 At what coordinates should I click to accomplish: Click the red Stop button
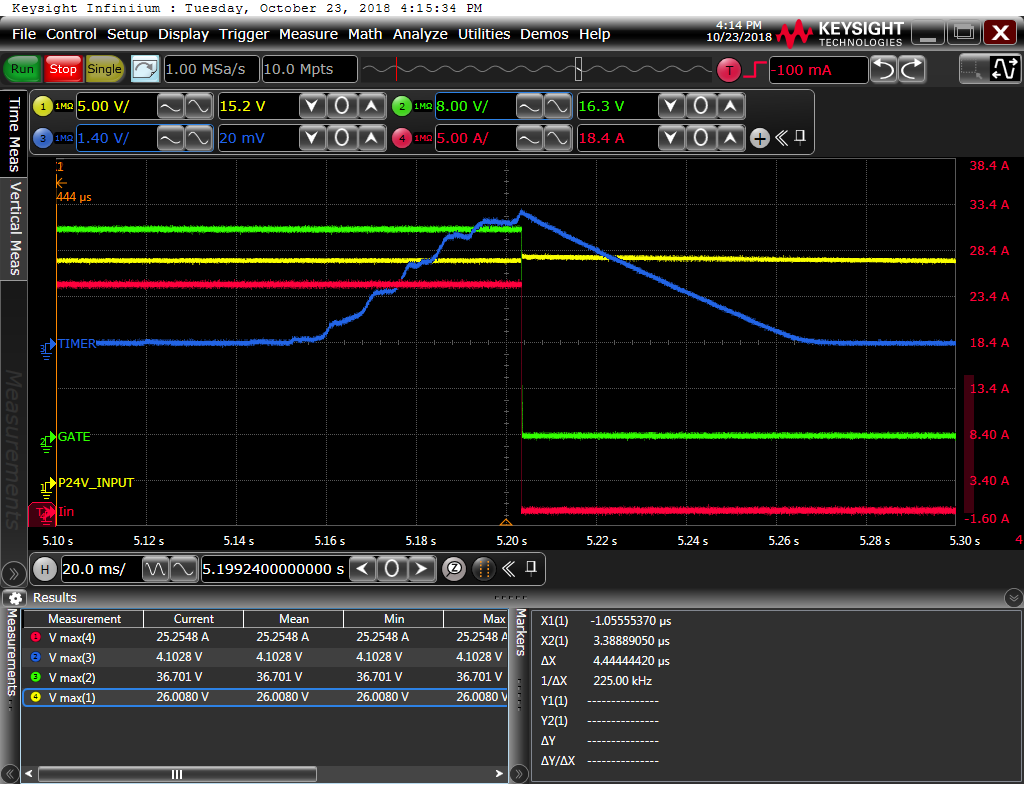click(x=63, y=69)
